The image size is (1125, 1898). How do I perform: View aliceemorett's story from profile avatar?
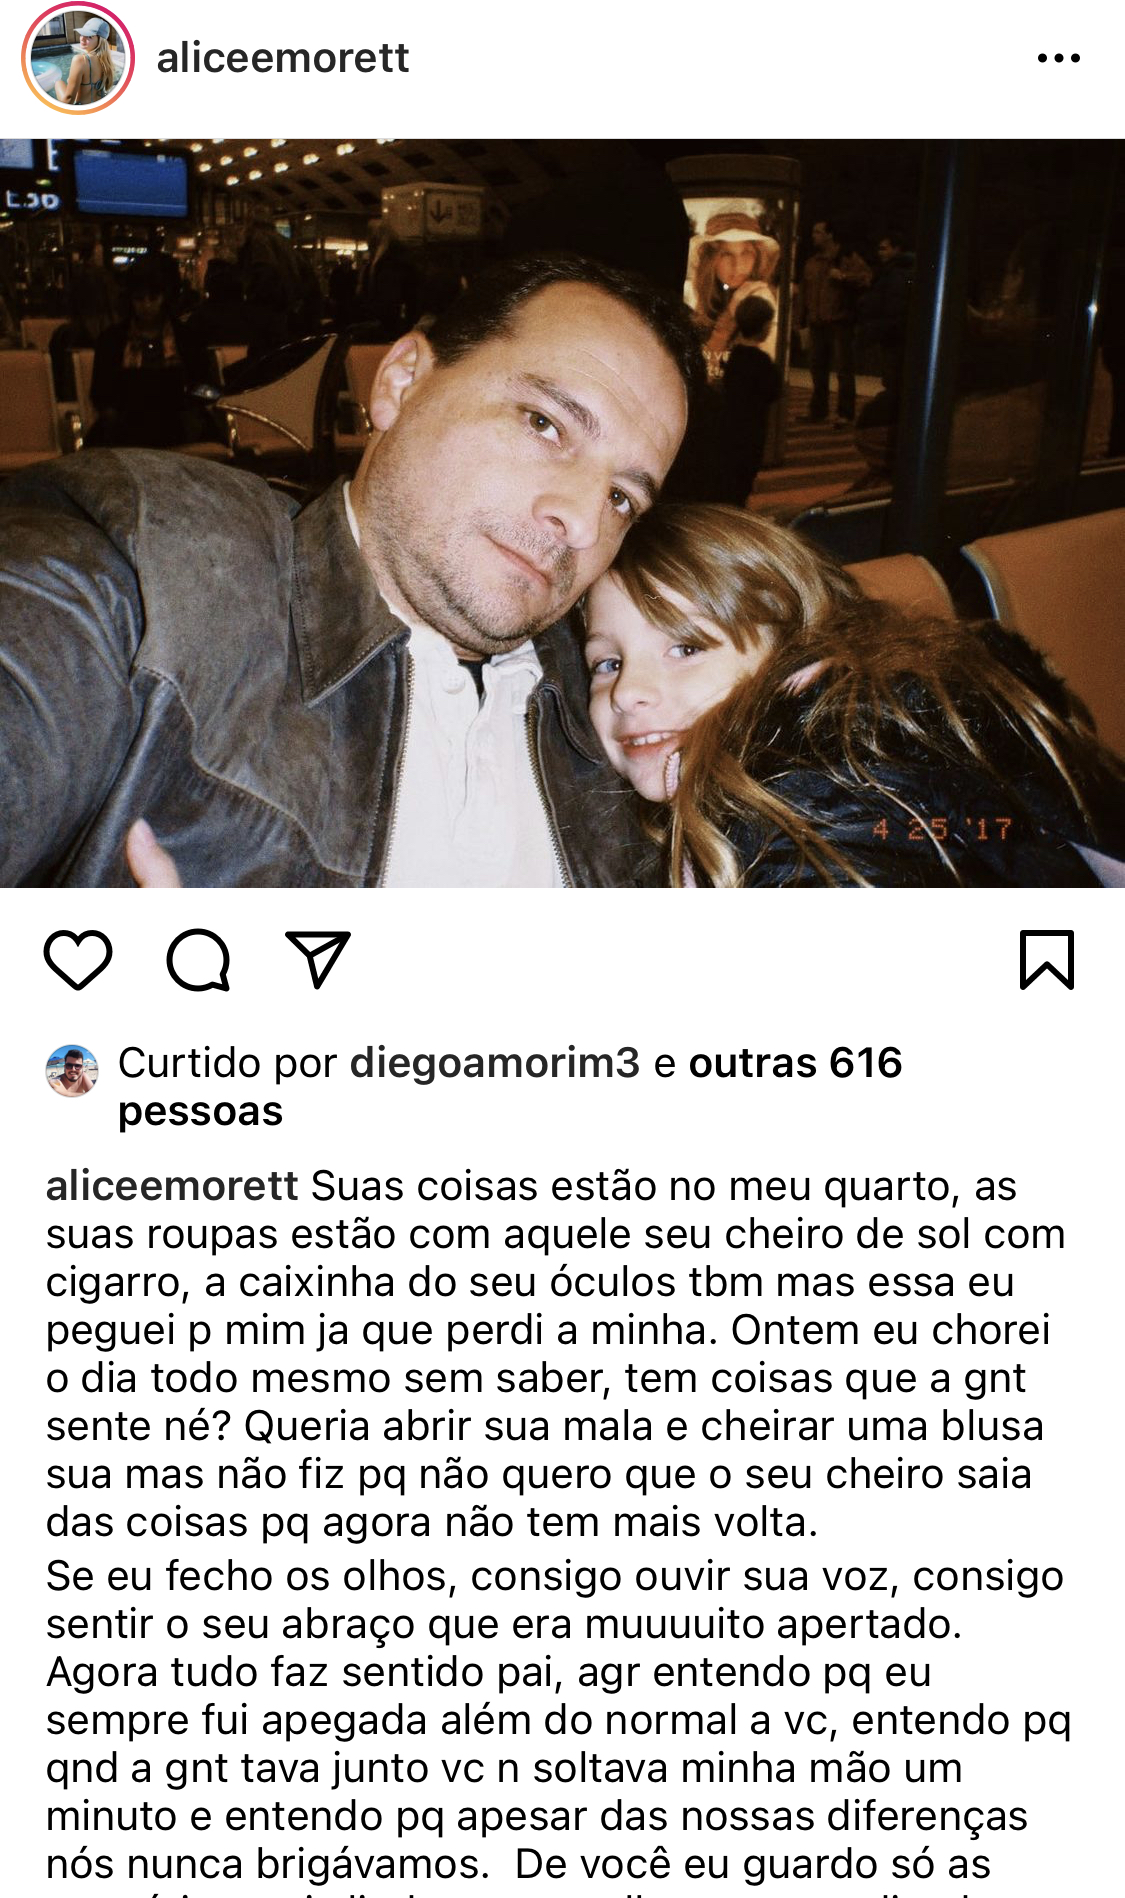pyautogui.click(x=78, y=58)
